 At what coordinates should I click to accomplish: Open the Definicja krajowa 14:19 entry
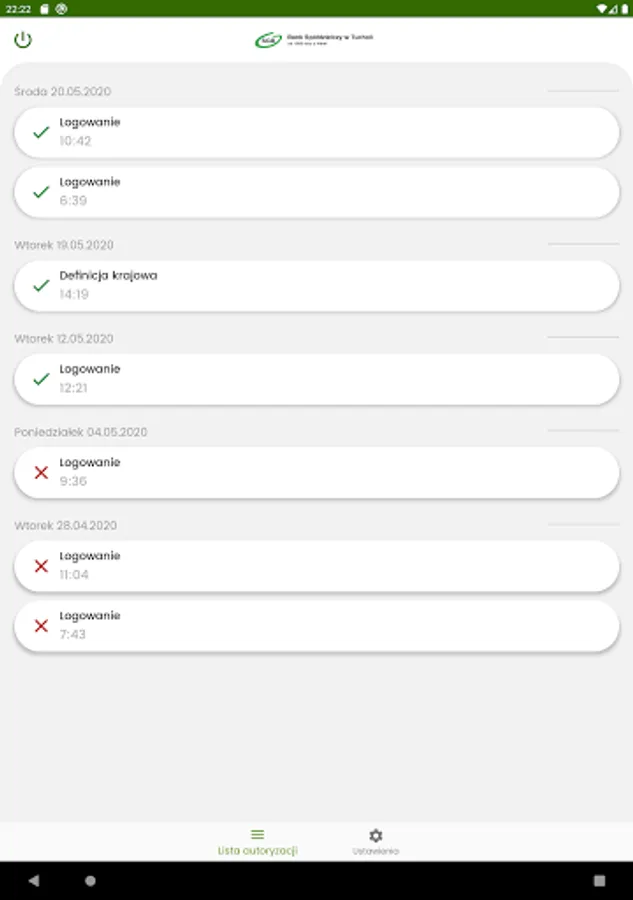[316, 285]
